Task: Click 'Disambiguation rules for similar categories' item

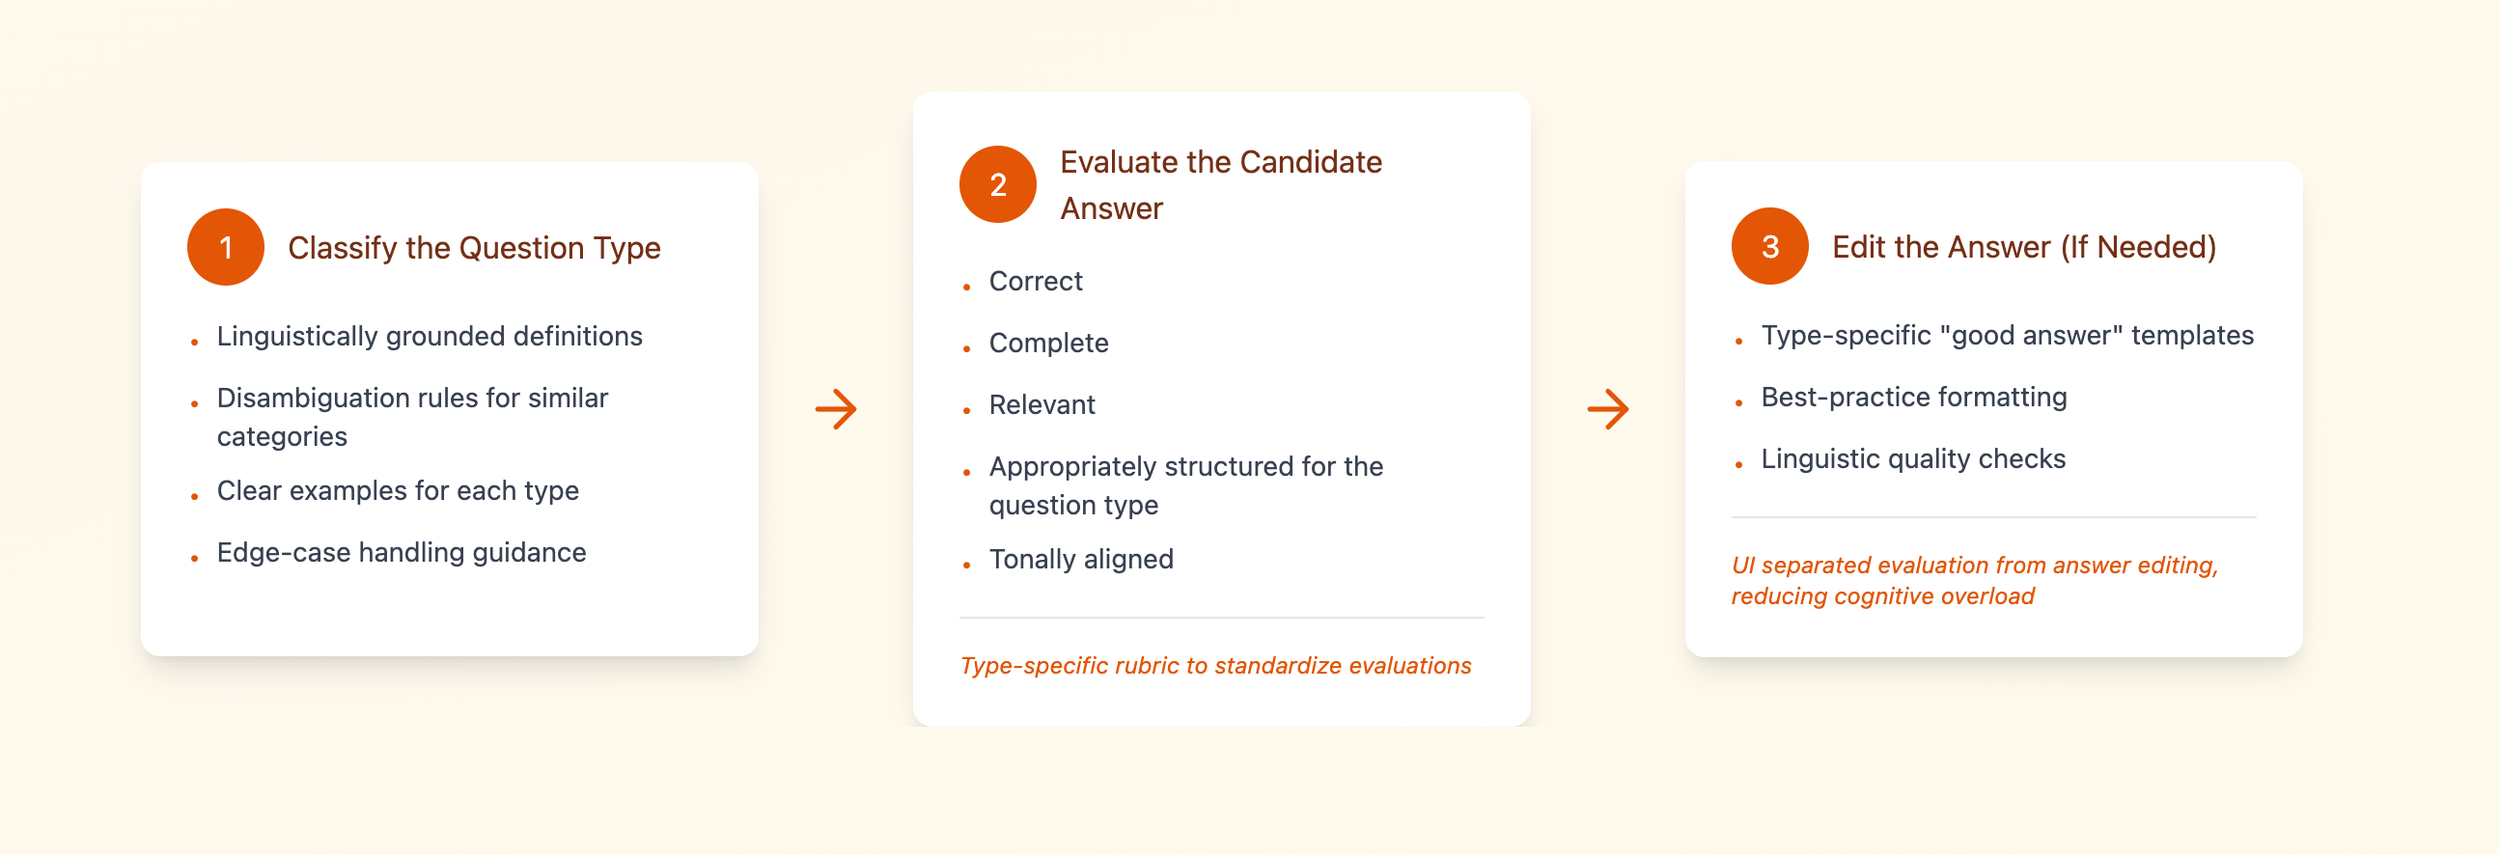Action: (x=412, y=417)
